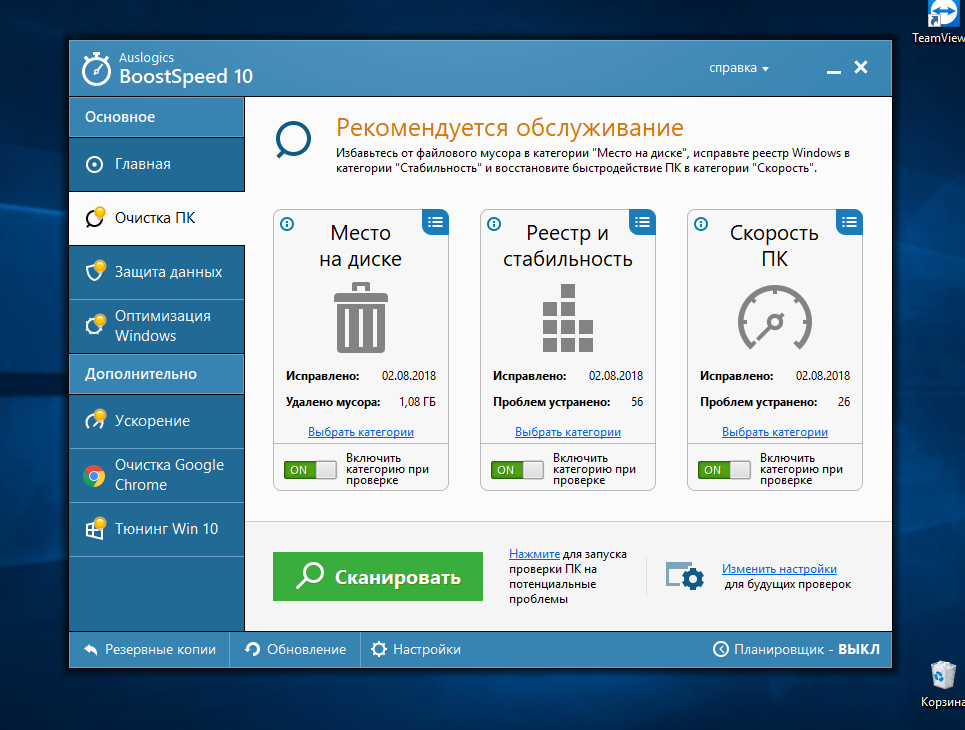
Task: Click Выбрать категории link under Место на диске
Action: click(x=361, y=432)
